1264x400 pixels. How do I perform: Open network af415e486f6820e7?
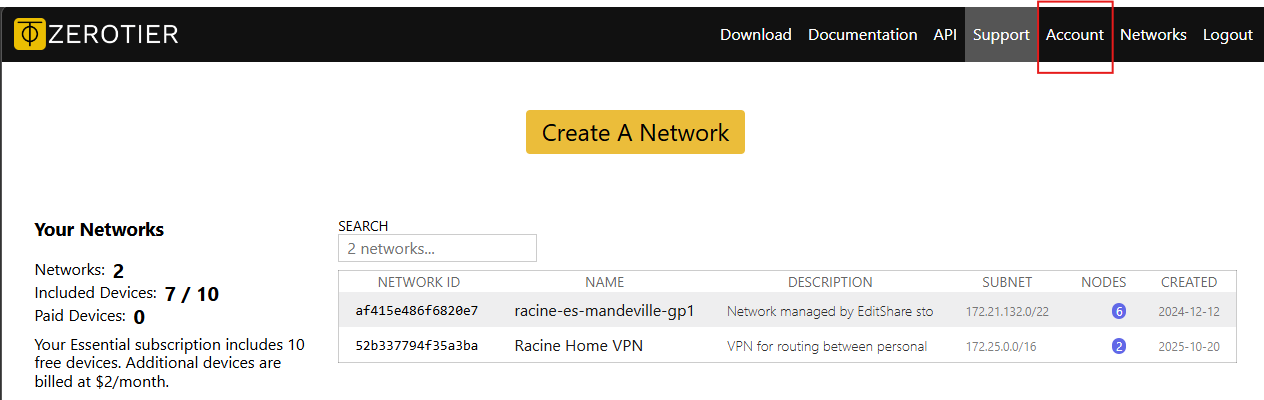(x=417, y=311)
